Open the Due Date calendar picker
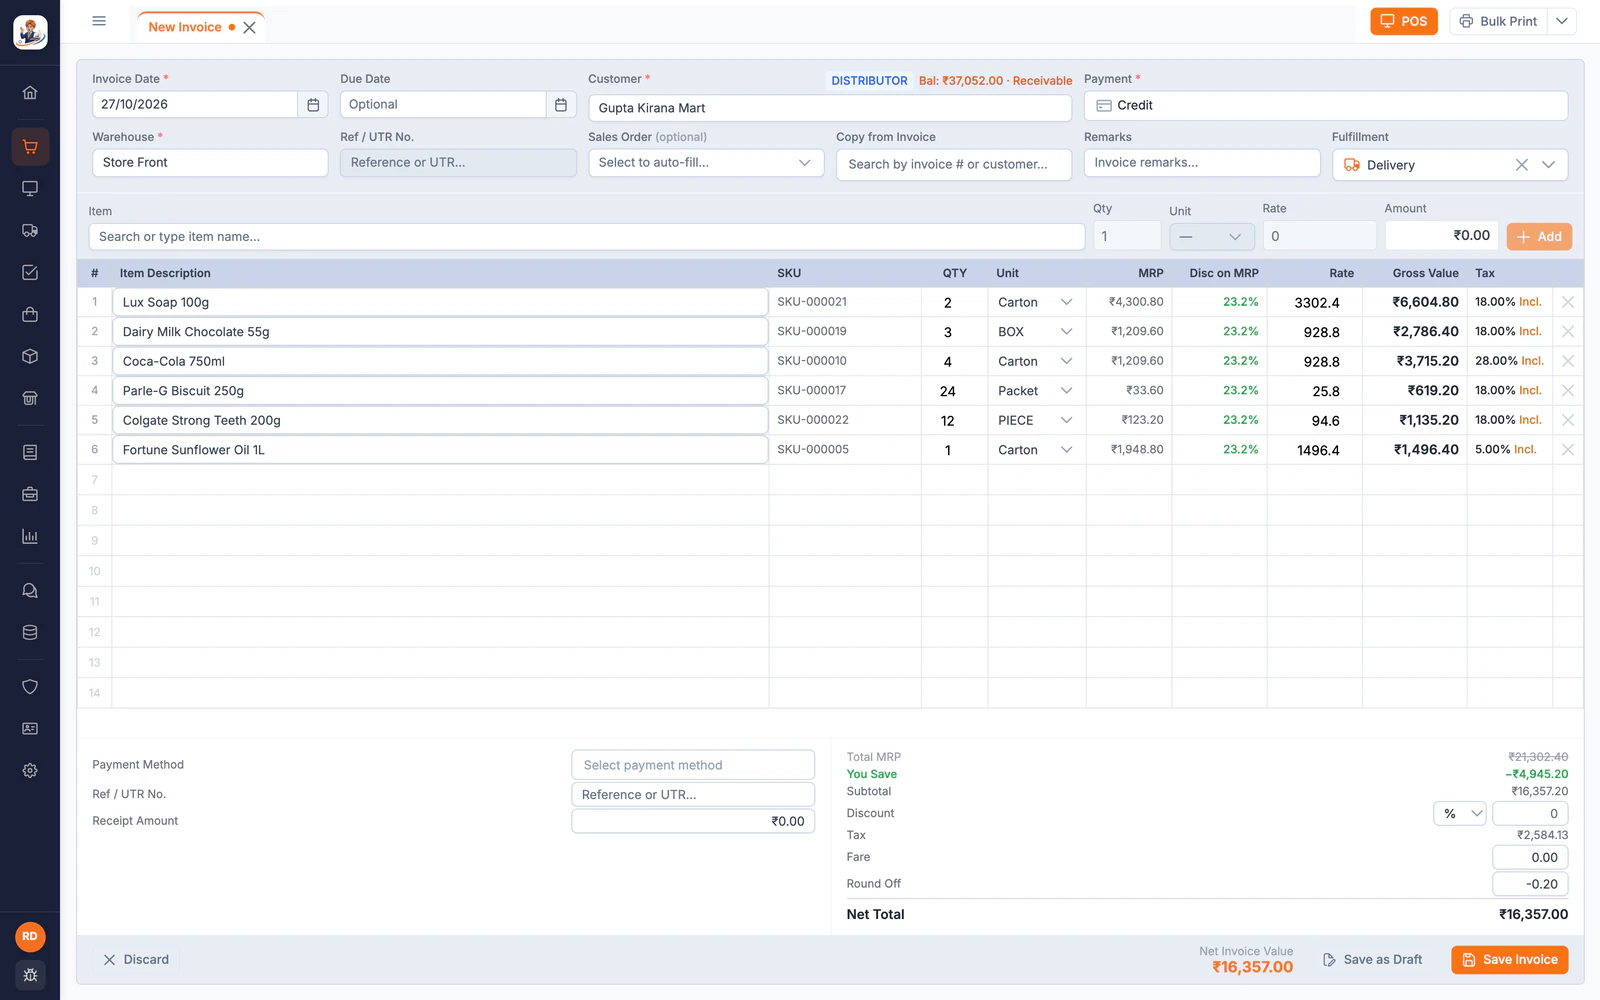Image resolution: width=1600 pixels, height=1000 pixels. click(x=561, y=105)
